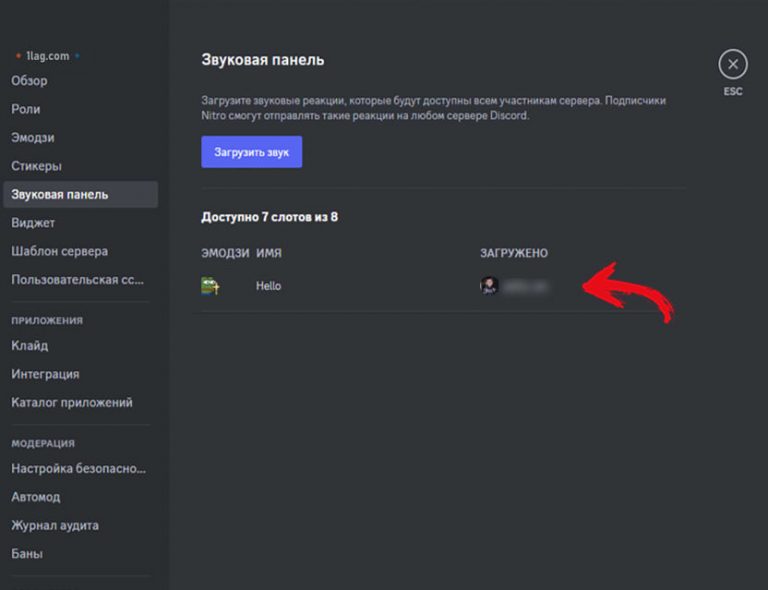Select the Hello sound name in list
The height and width of the screenshot is (590, 768).
coord(268,286)
